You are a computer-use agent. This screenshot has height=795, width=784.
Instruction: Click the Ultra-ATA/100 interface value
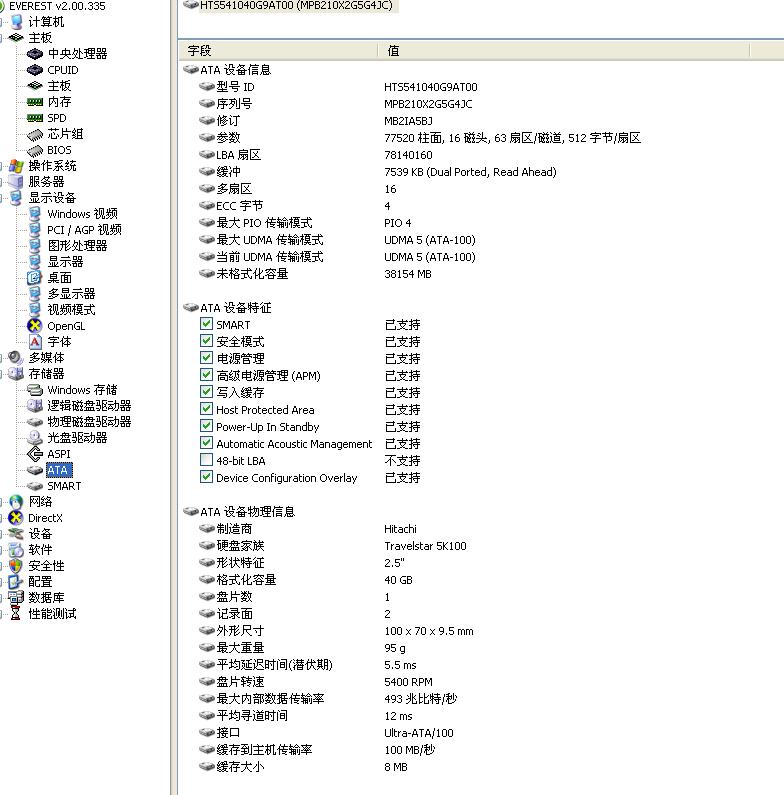click(418, 733)
